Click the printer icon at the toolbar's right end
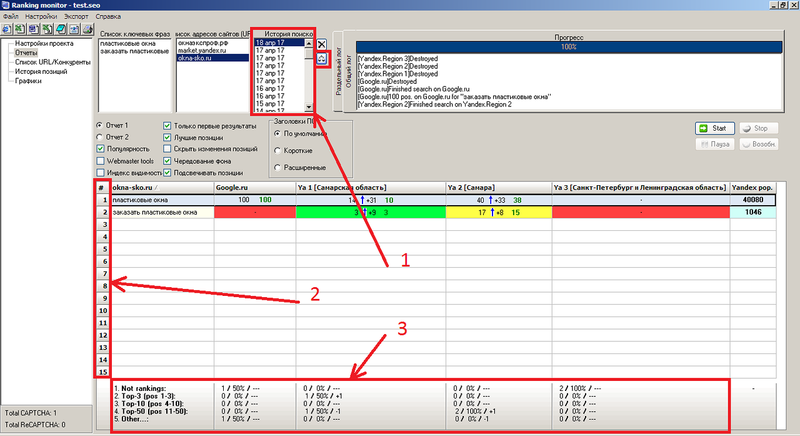Image resolution: width=800 pixels, height=436 pixels. pos(88,30)
